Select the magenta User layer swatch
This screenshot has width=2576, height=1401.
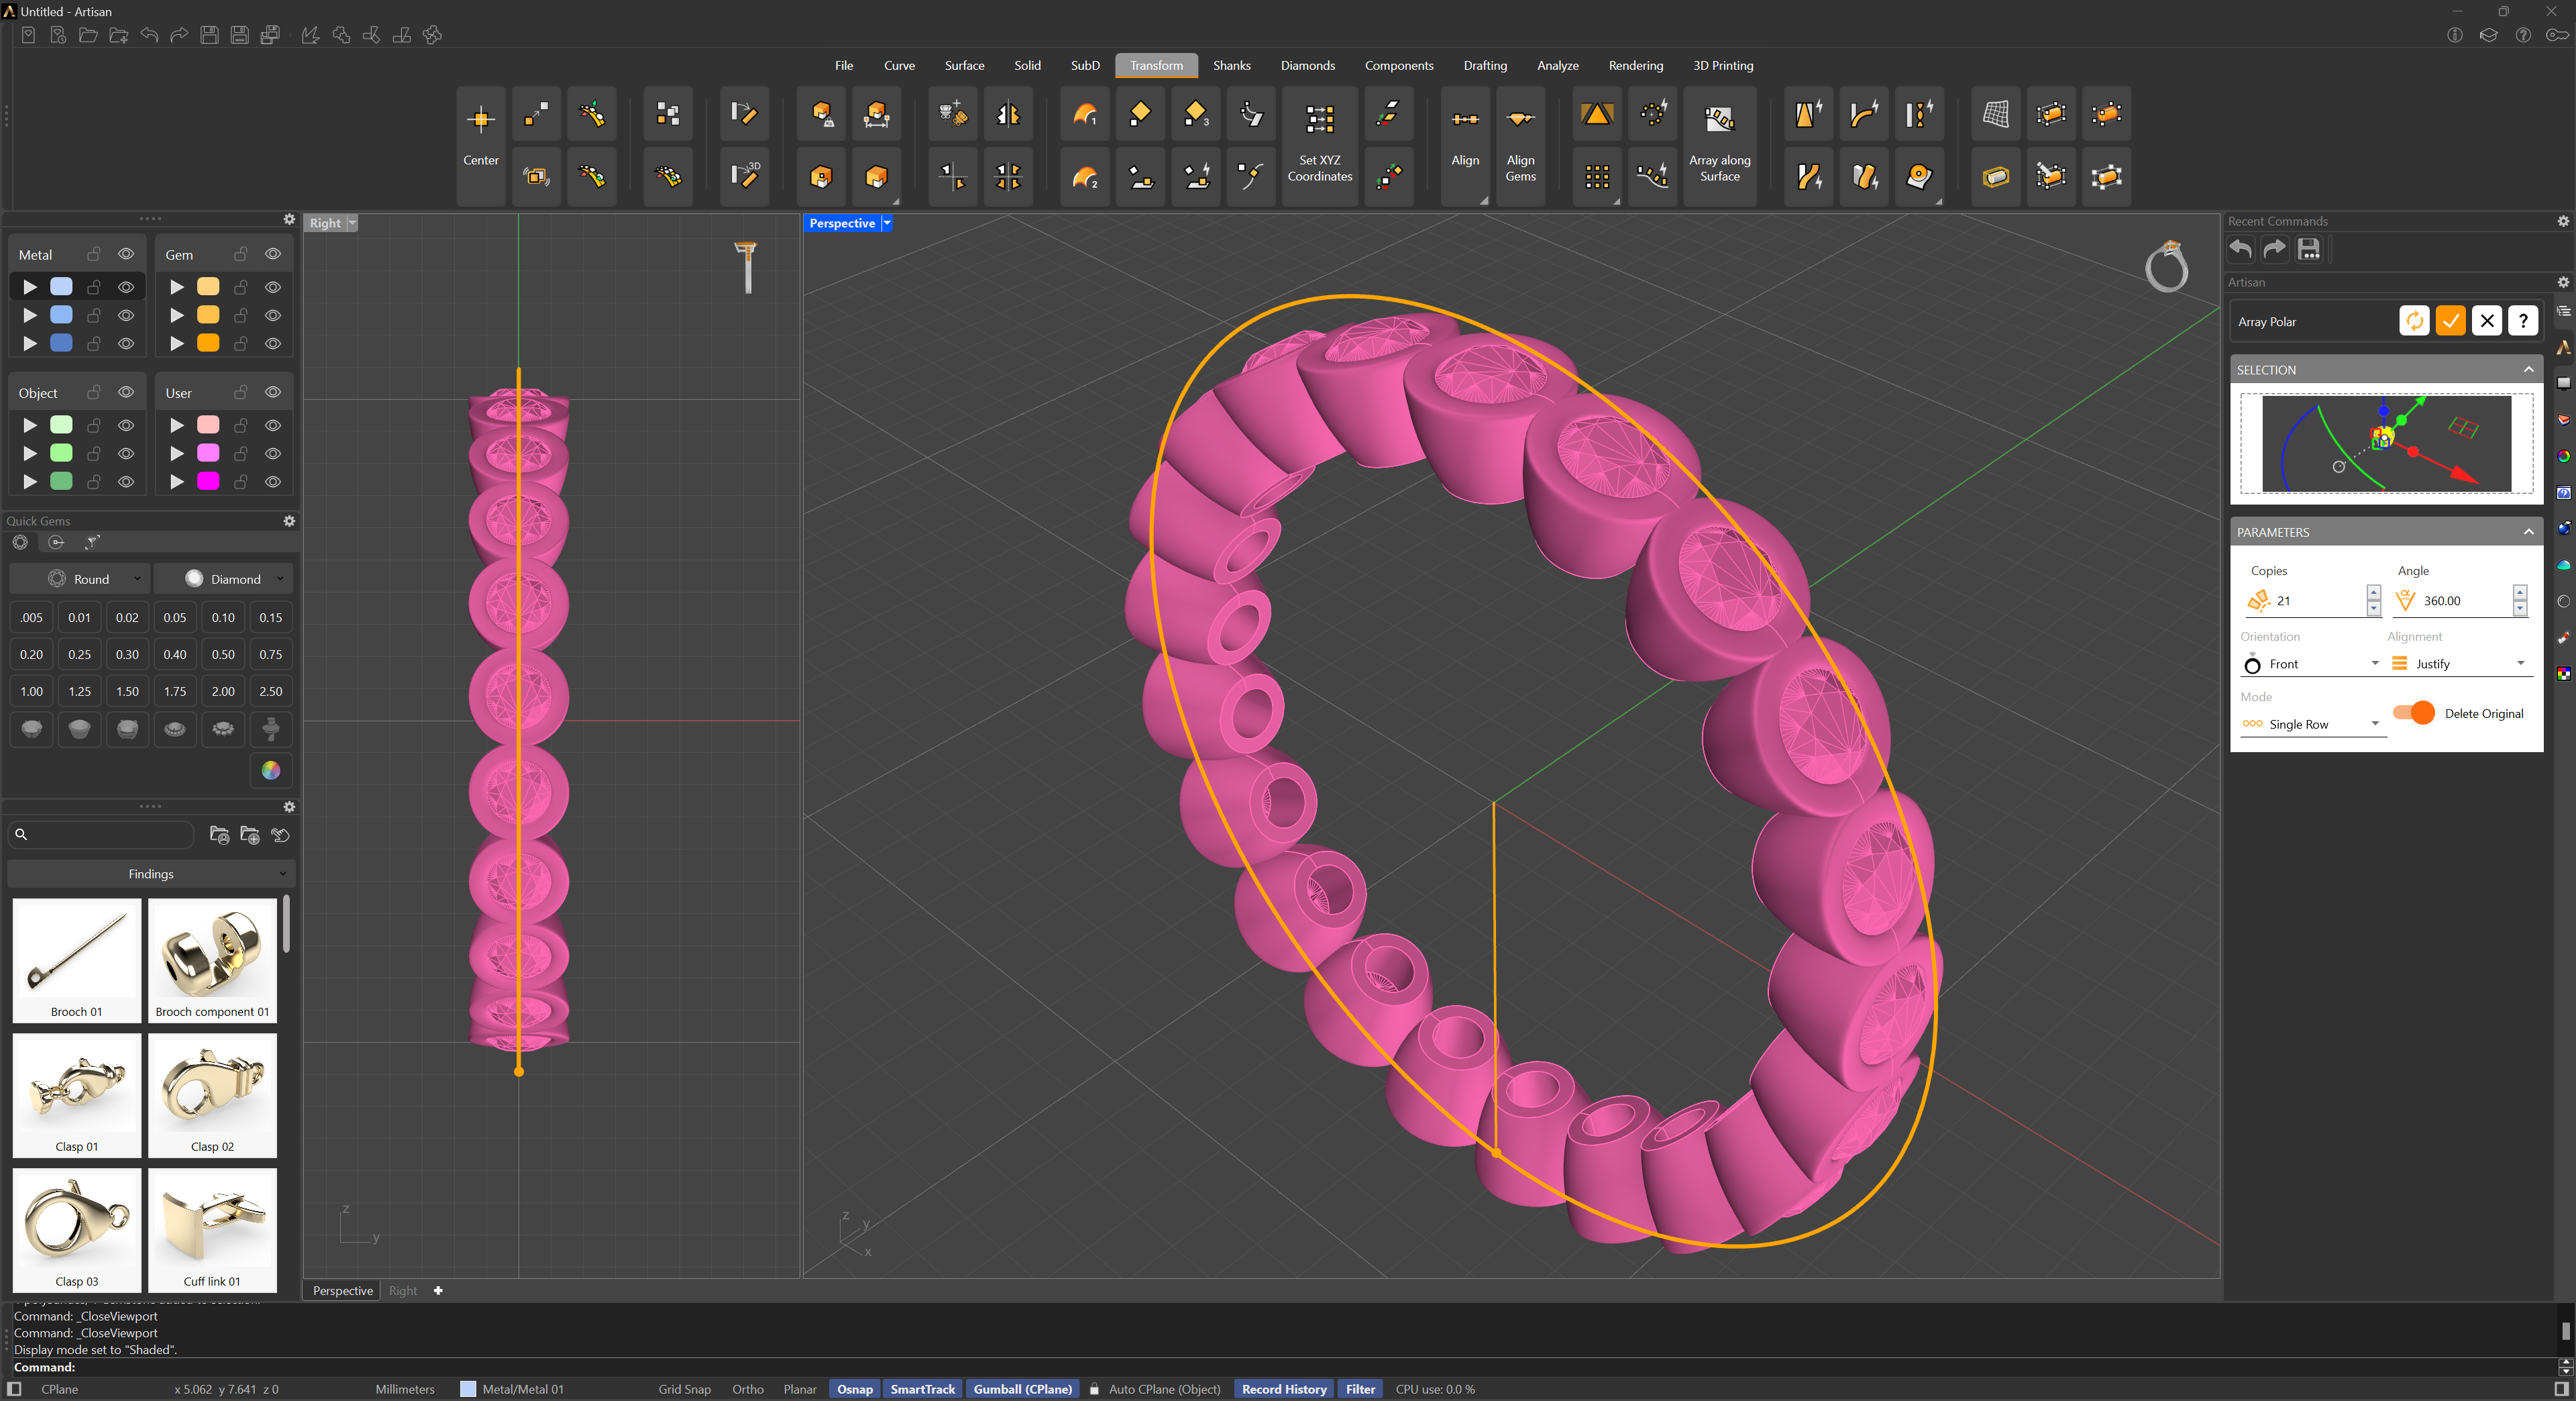(208, 481)
